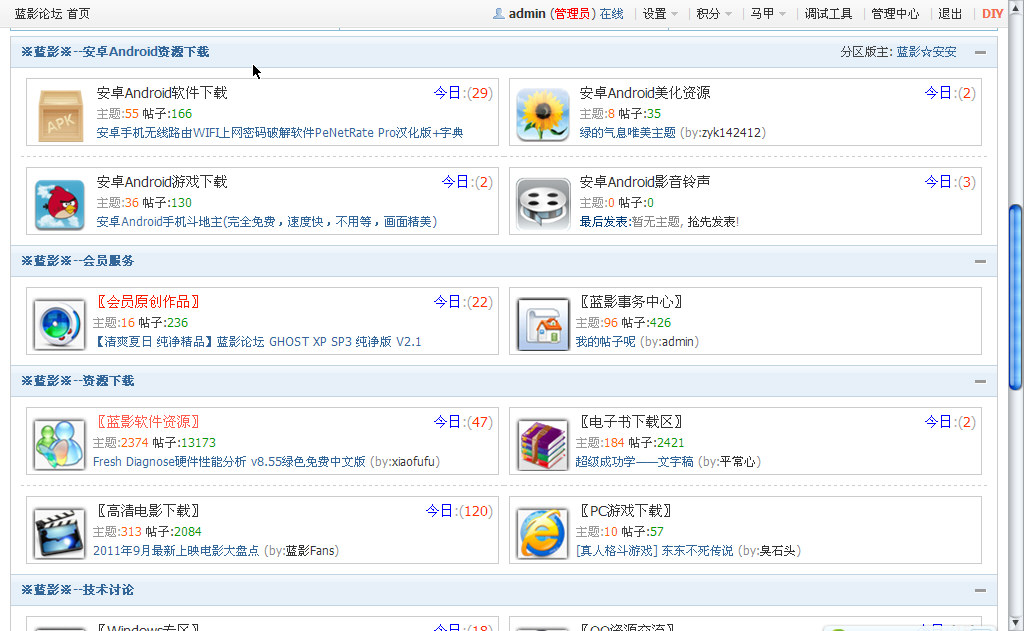The height and width of the screenshot is (631, 1024).
Task: Open 〖会员原创作品〗 forum
Action: (147, 302)
